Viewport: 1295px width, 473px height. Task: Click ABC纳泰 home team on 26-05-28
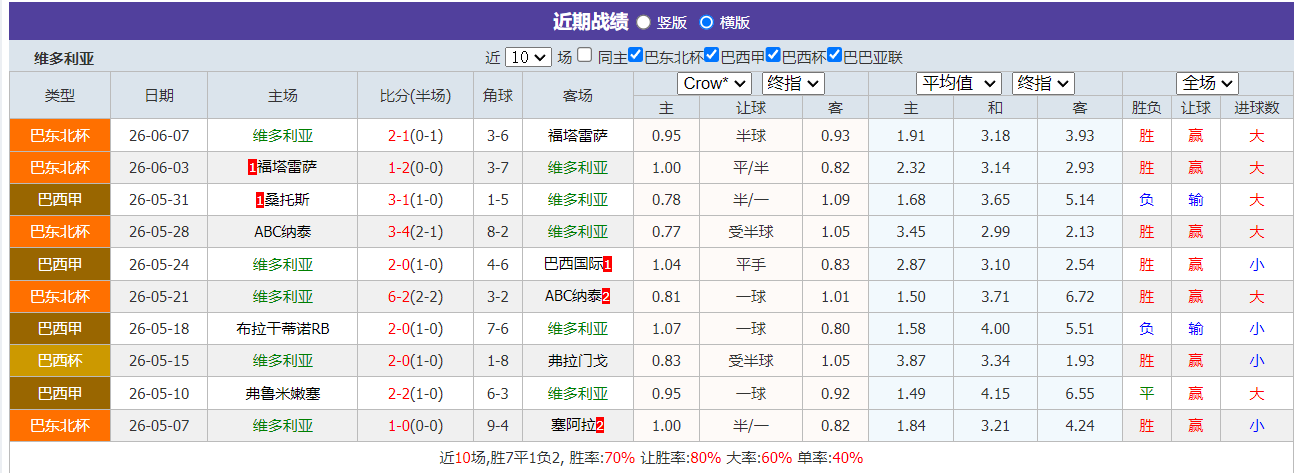(x=283, y=231)
